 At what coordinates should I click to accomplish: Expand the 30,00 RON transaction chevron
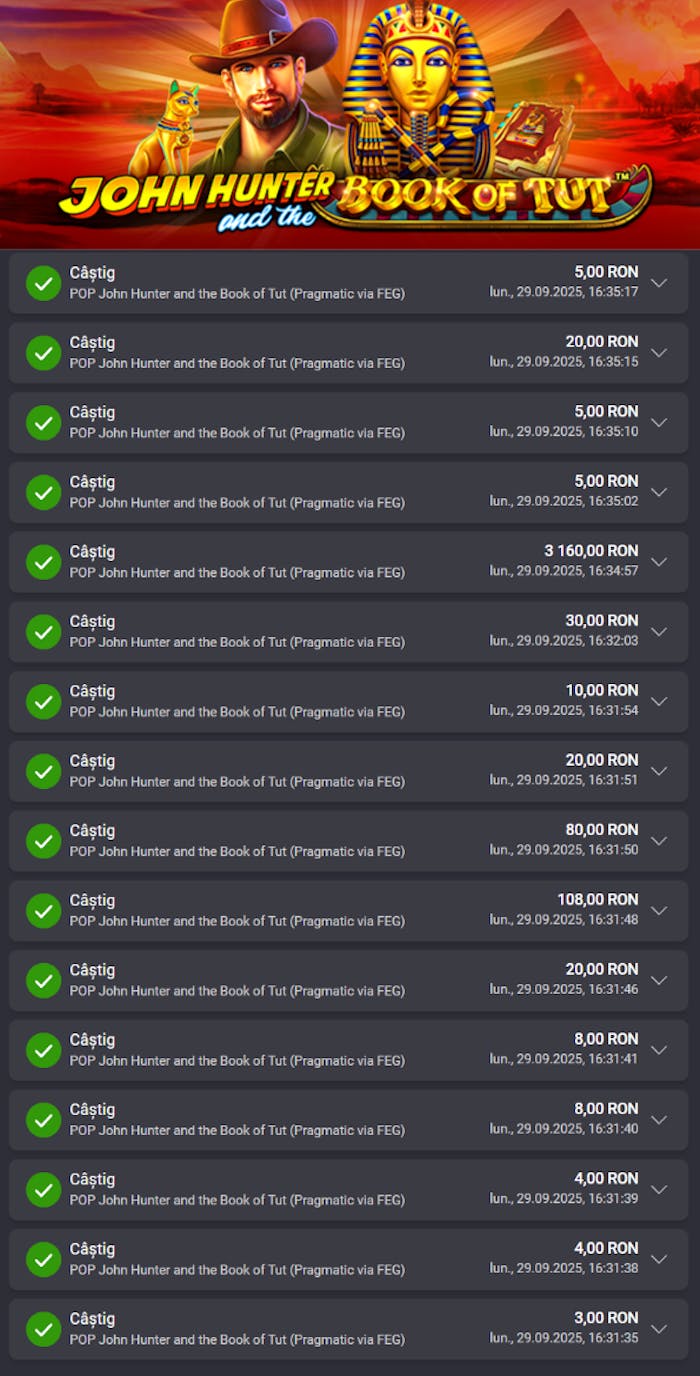[x=658, y=632]
